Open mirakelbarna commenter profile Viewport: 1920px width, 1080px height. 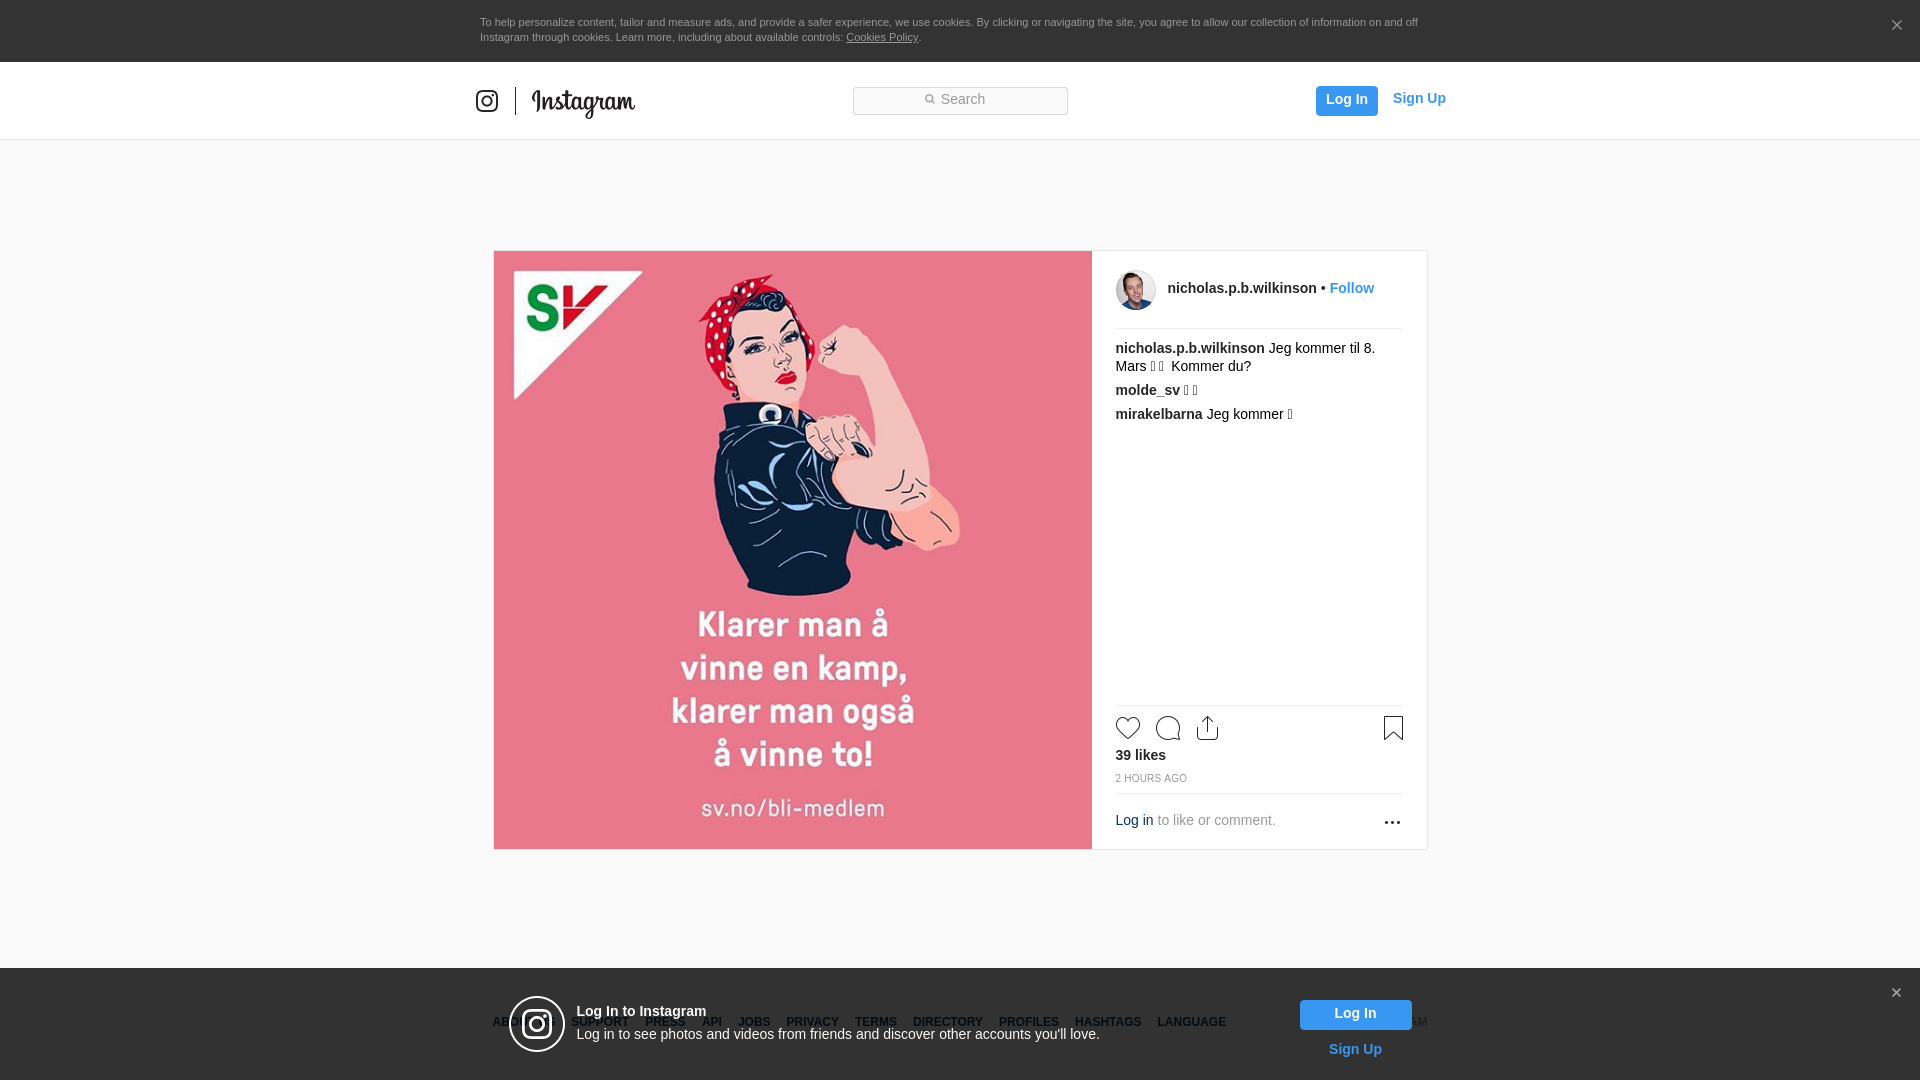click(1159, 414)
